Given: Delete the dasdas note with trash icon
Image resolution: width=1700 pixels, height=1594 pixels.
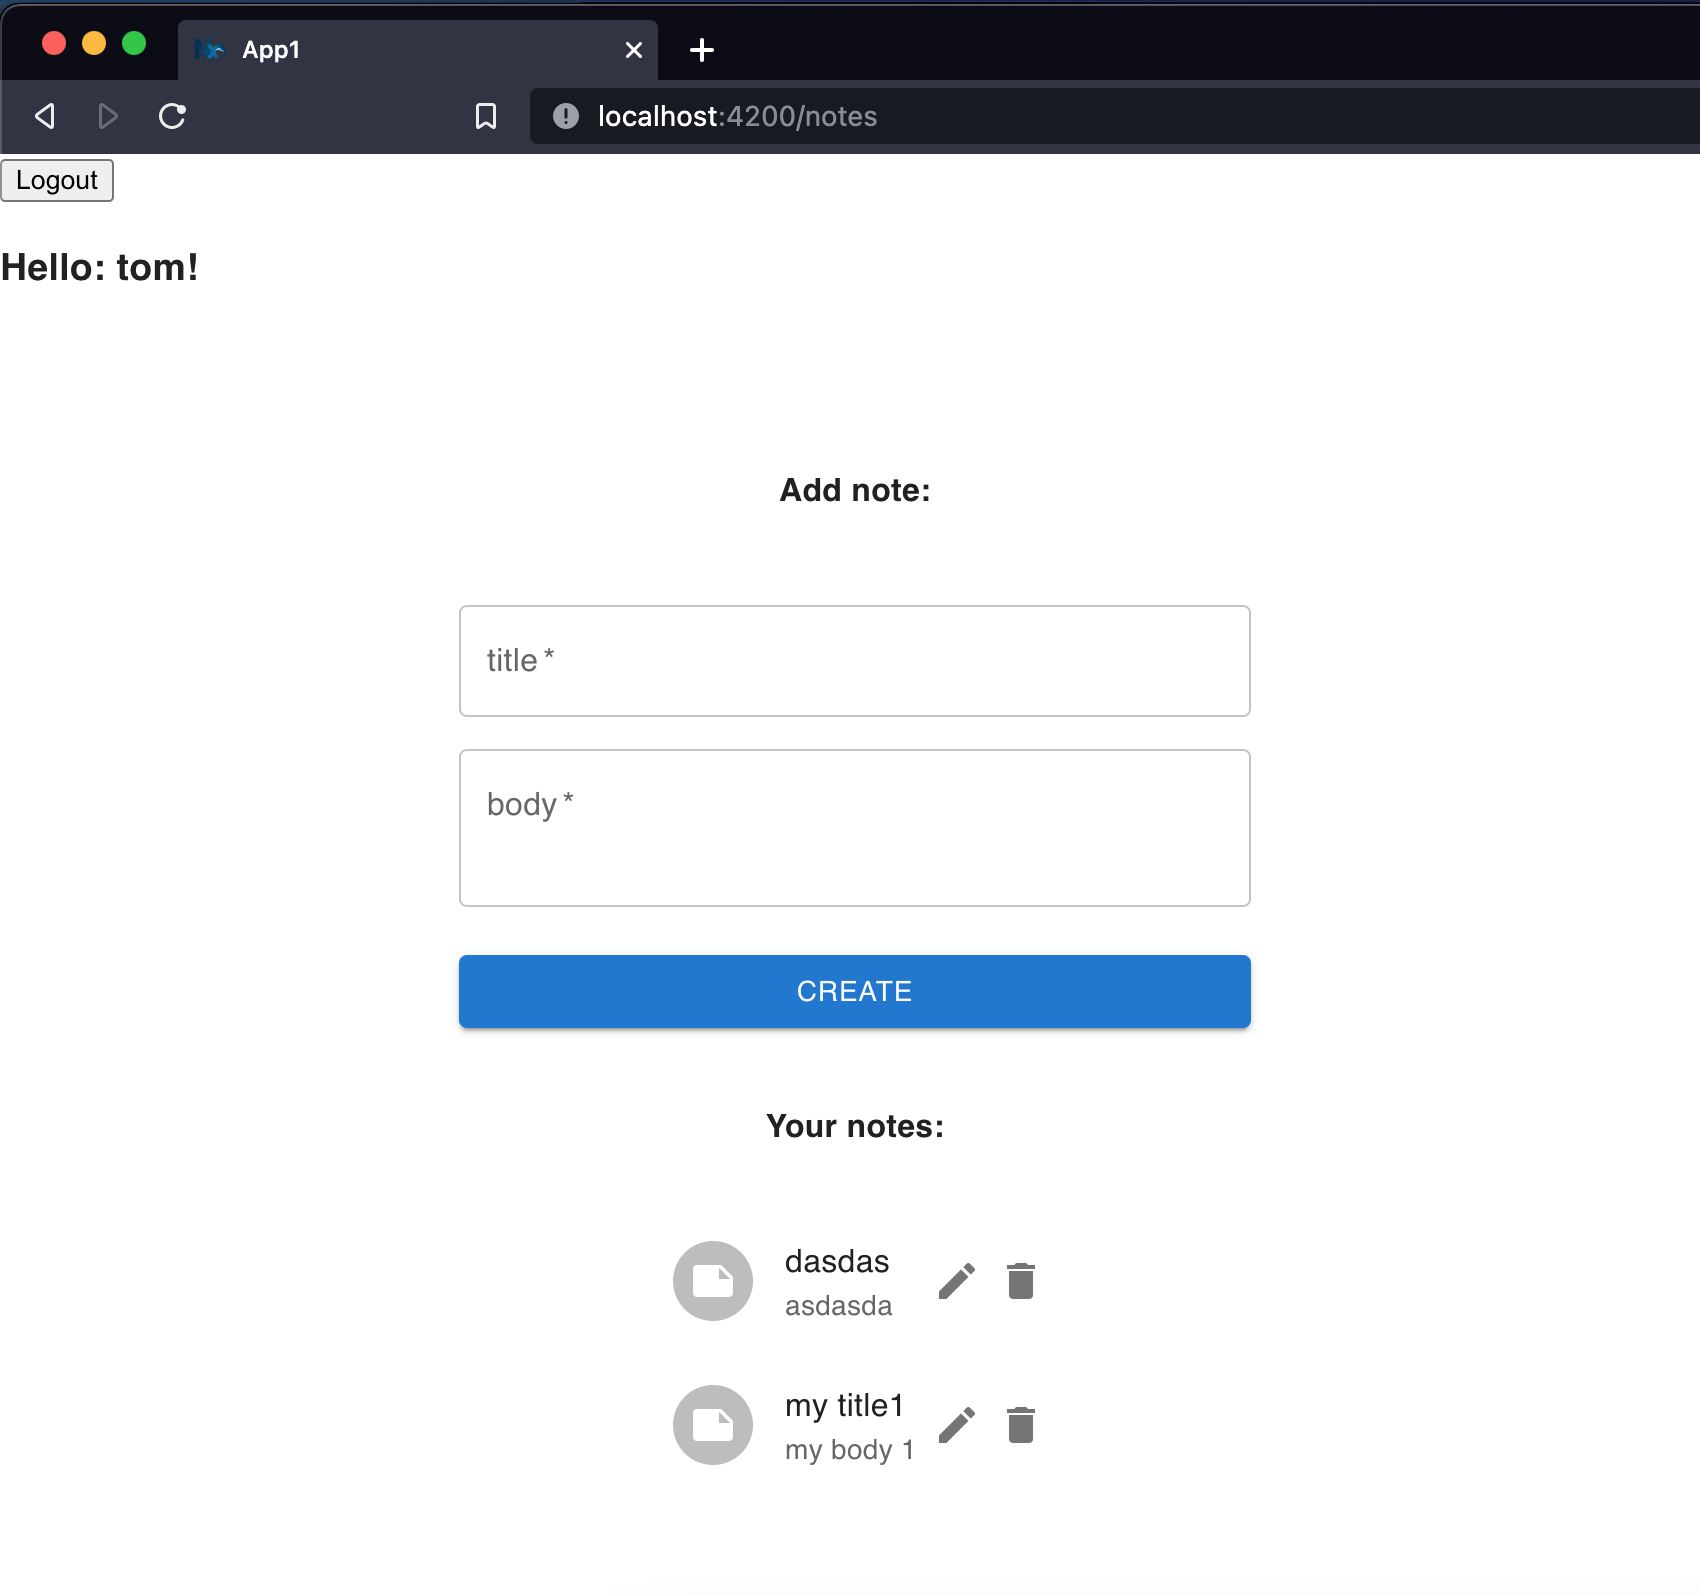Looking at the screenshot, I should point(1021,1281).
